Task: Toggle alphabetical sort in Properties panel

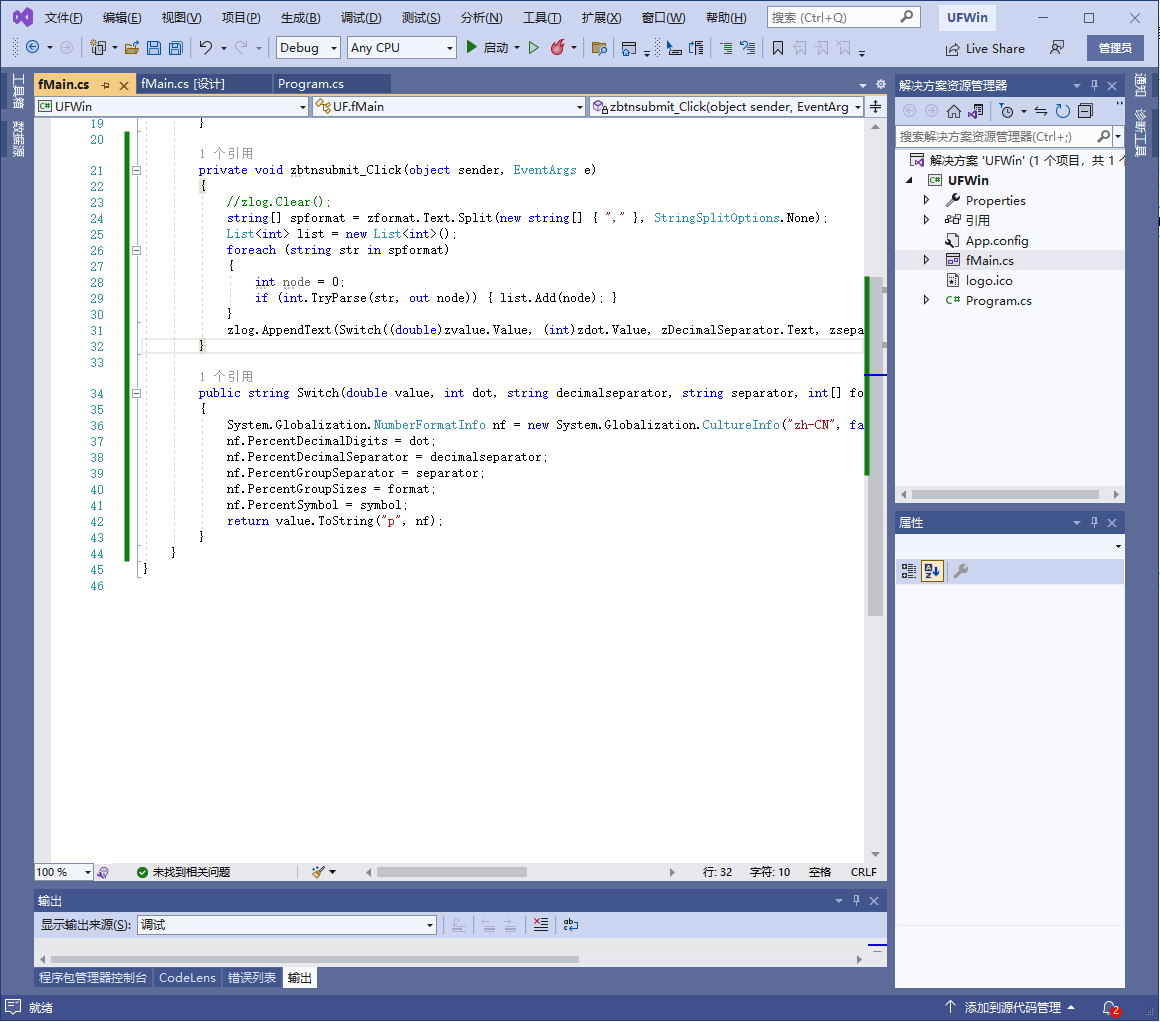Action: (932, 571)
